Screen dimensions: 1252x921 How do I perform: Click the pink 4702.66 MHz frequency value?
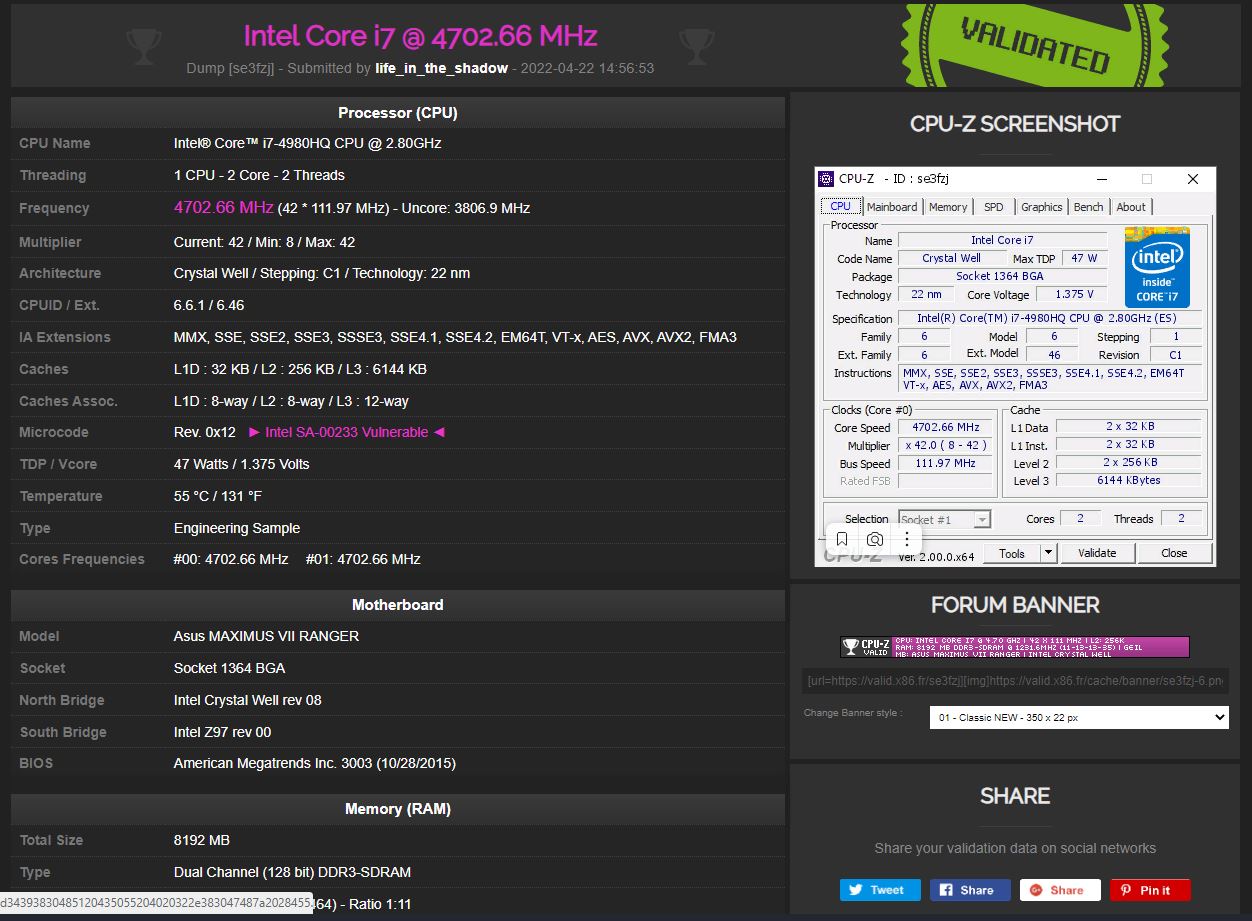tap(223, 207)
